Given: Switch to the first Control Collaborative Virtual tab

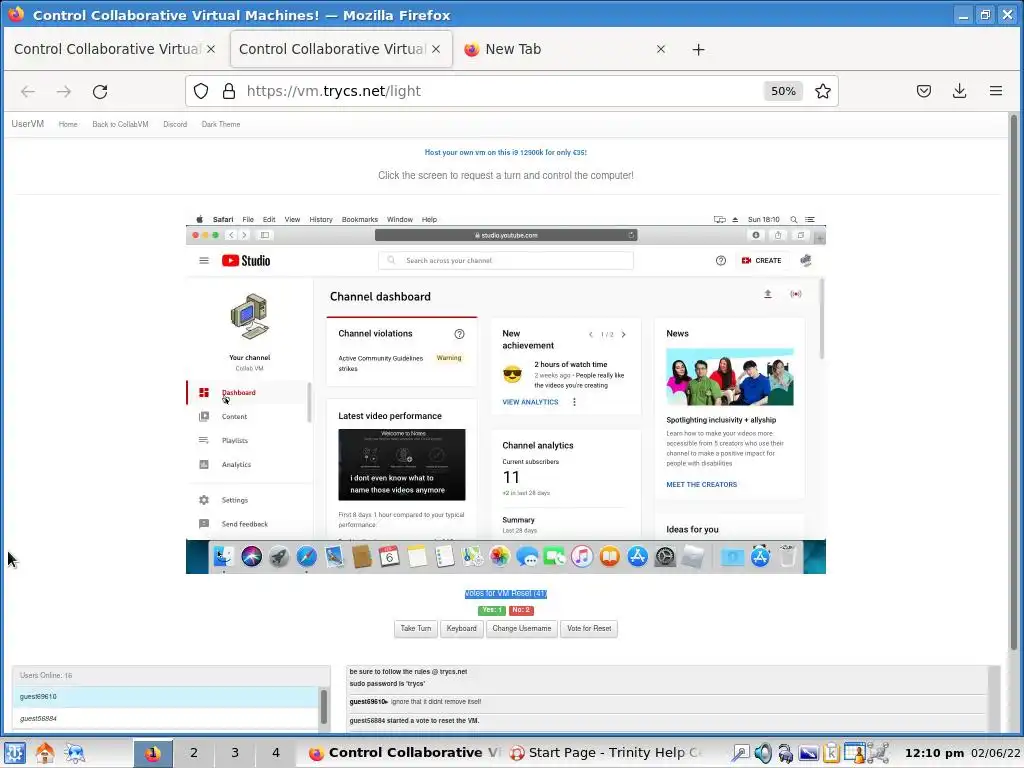Looking at the screenshot, I should [115, 50].
